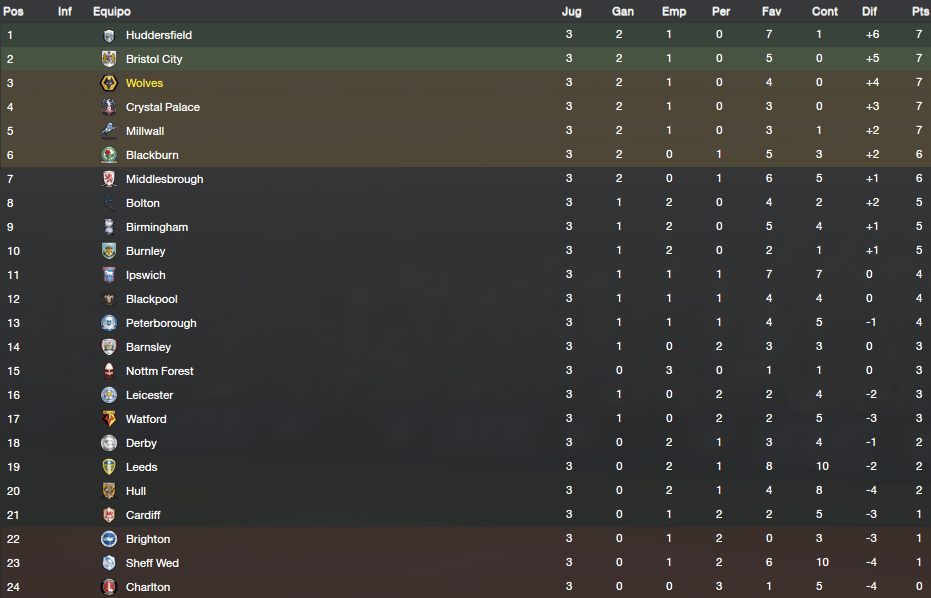Viewport: 931px width, 598px height.
Task: Click the Wolves club badge icon
Action: click(x=109, y=83)
